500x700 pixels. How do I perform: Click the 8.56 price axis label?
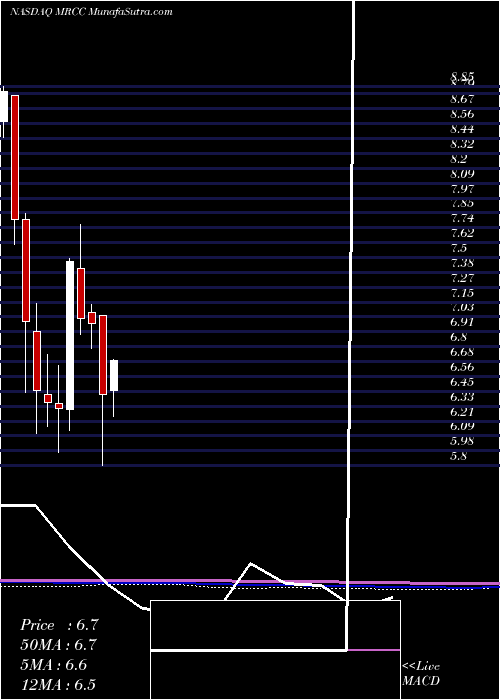(462, 114)
